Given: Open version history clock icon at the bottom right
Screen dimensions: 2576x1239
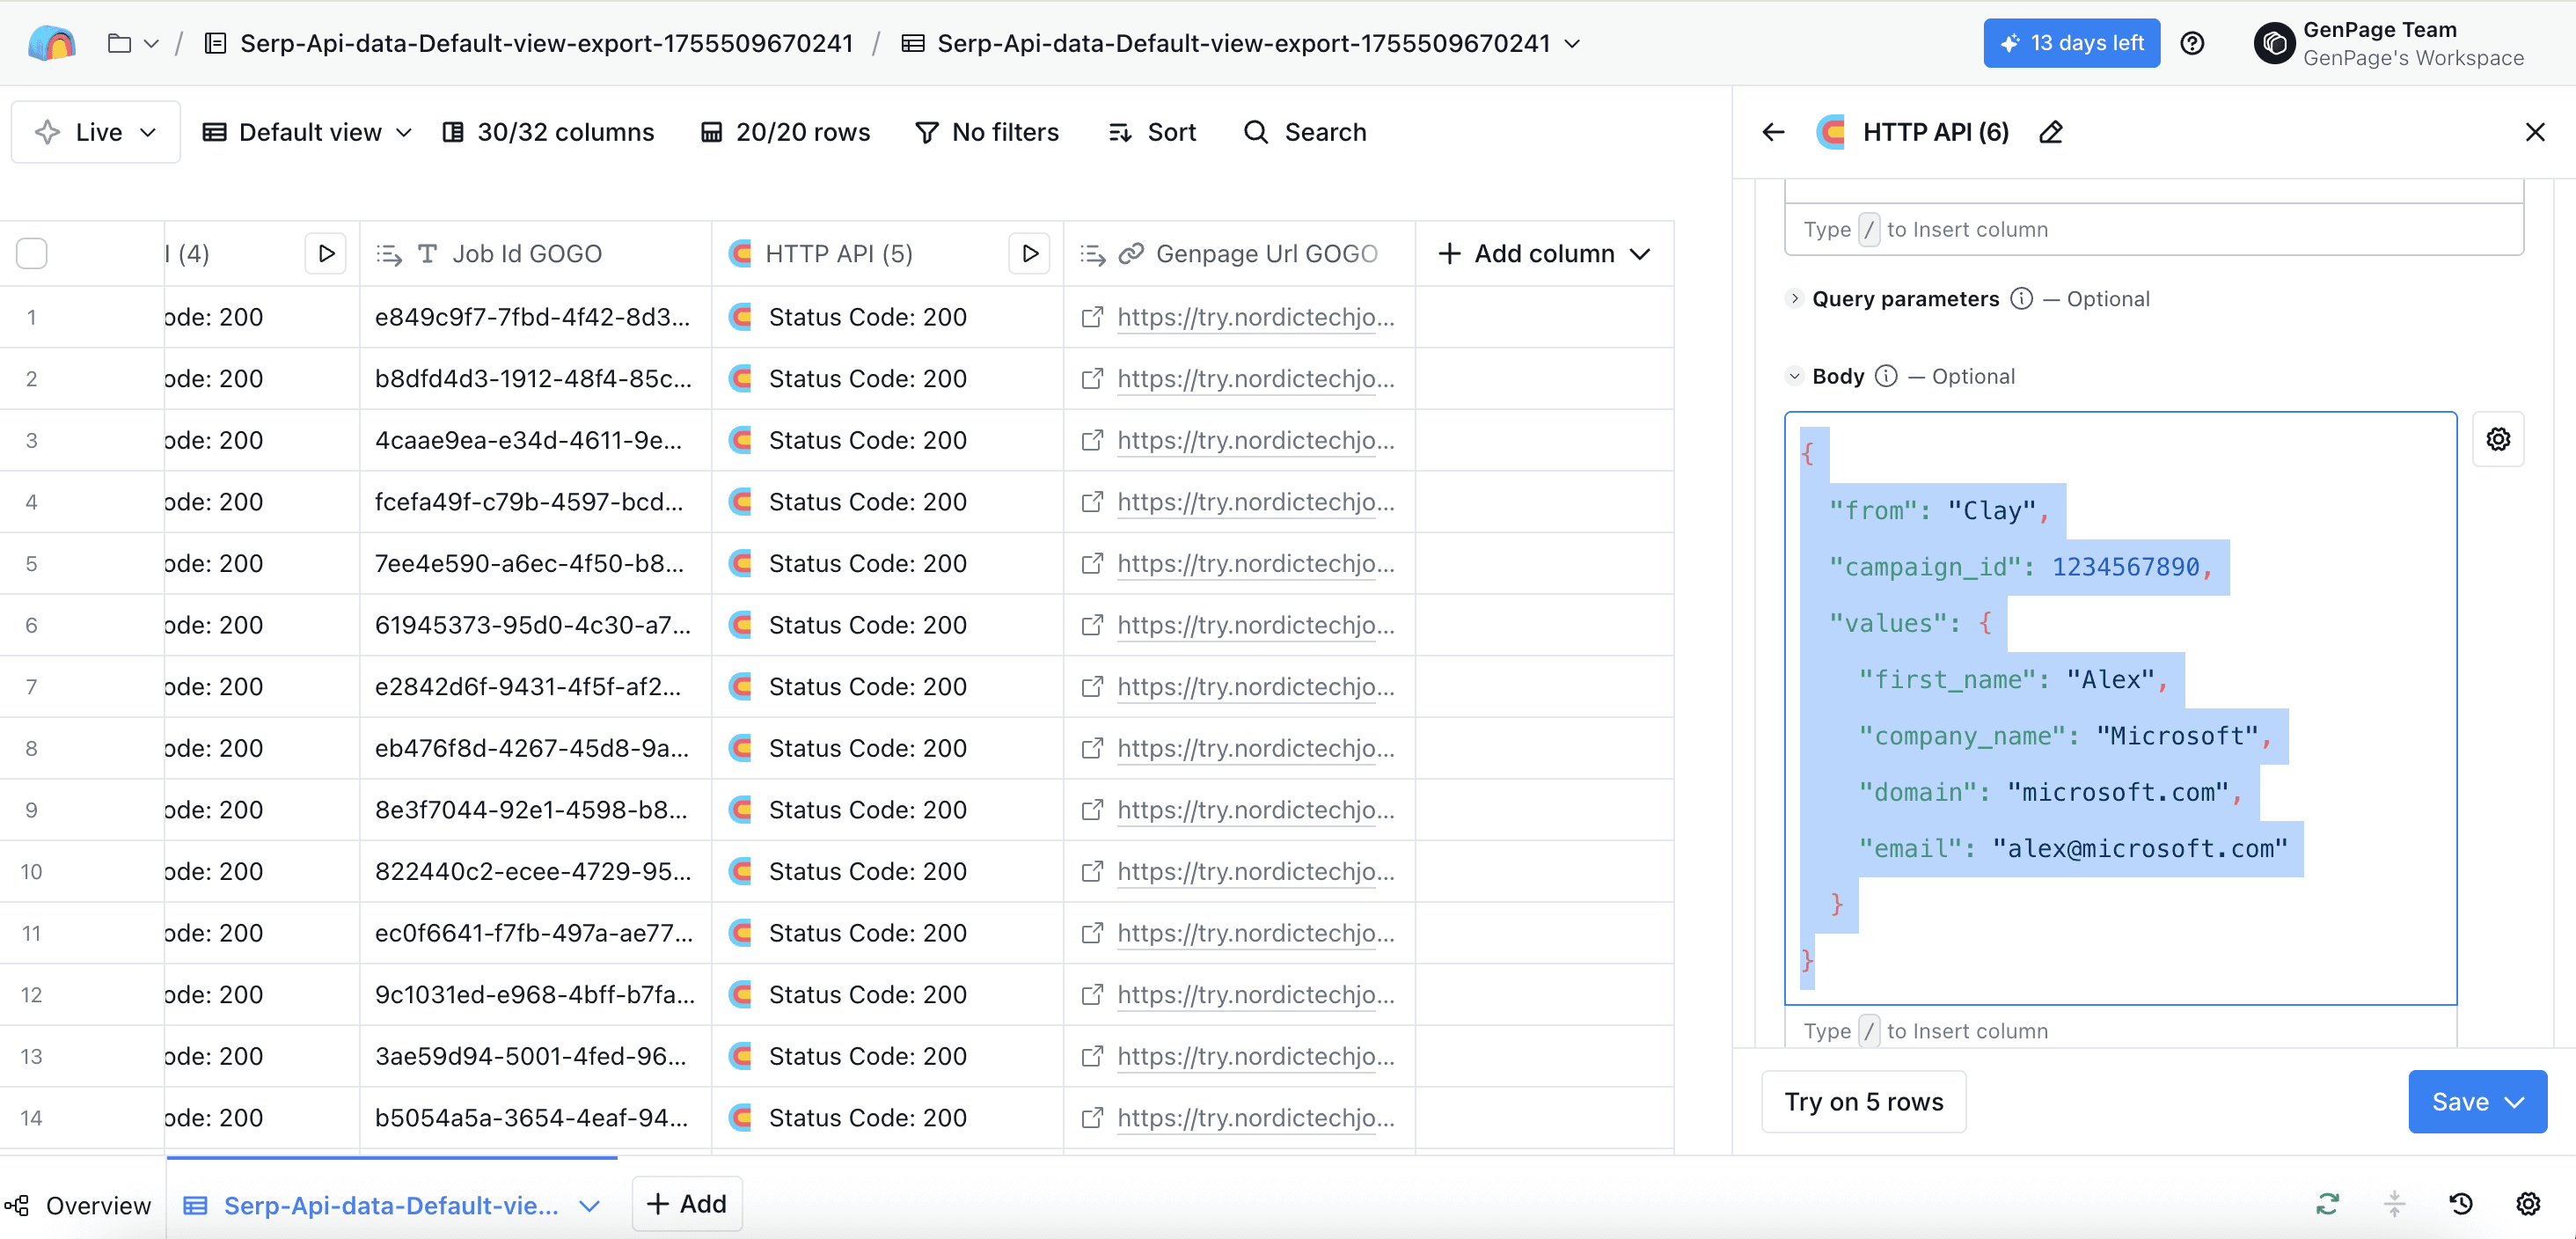Looking at the screenshot, I should pos(2461,1203).
